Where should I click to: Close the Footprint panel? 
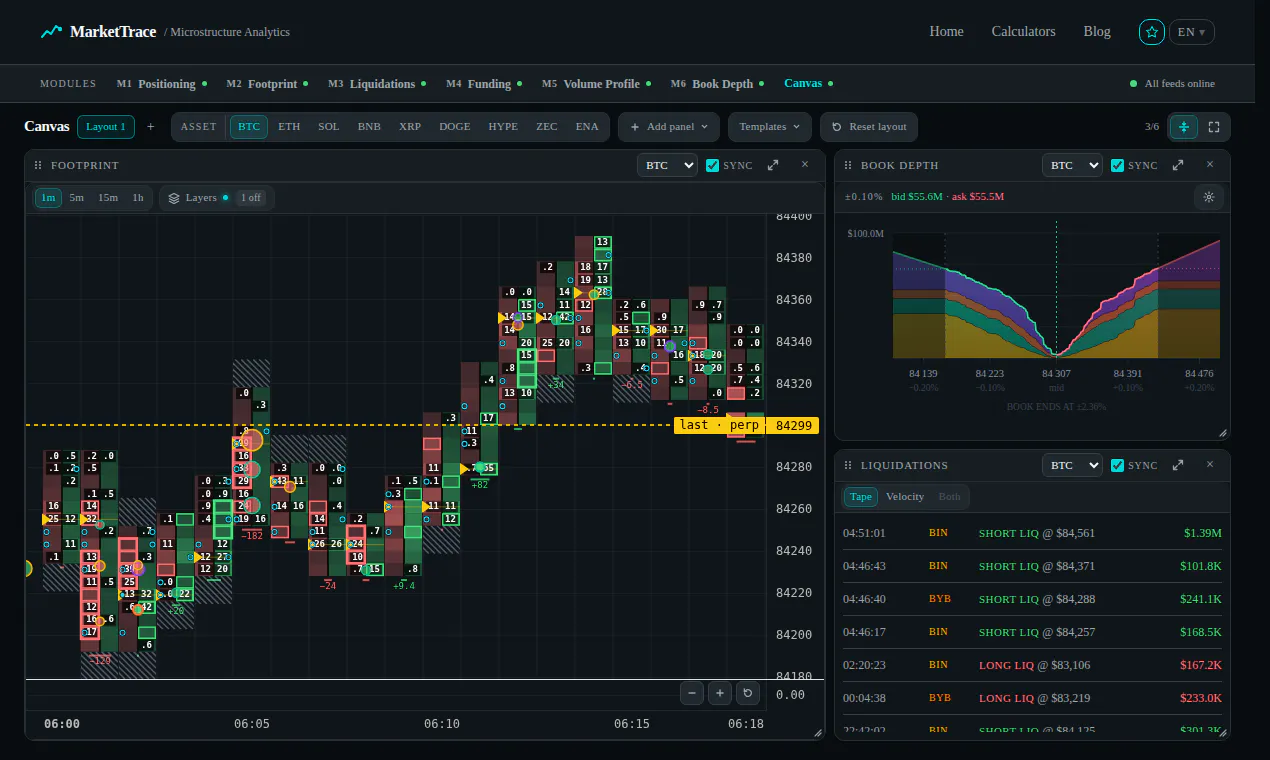click(805, 165)
